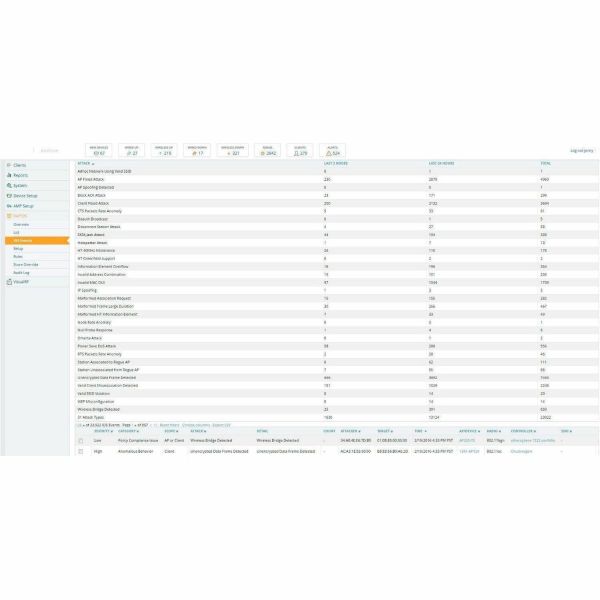Click Policy Compliance Issue category cell
Image resolution: width=600 pixels, height=600 pixels.
138,441
